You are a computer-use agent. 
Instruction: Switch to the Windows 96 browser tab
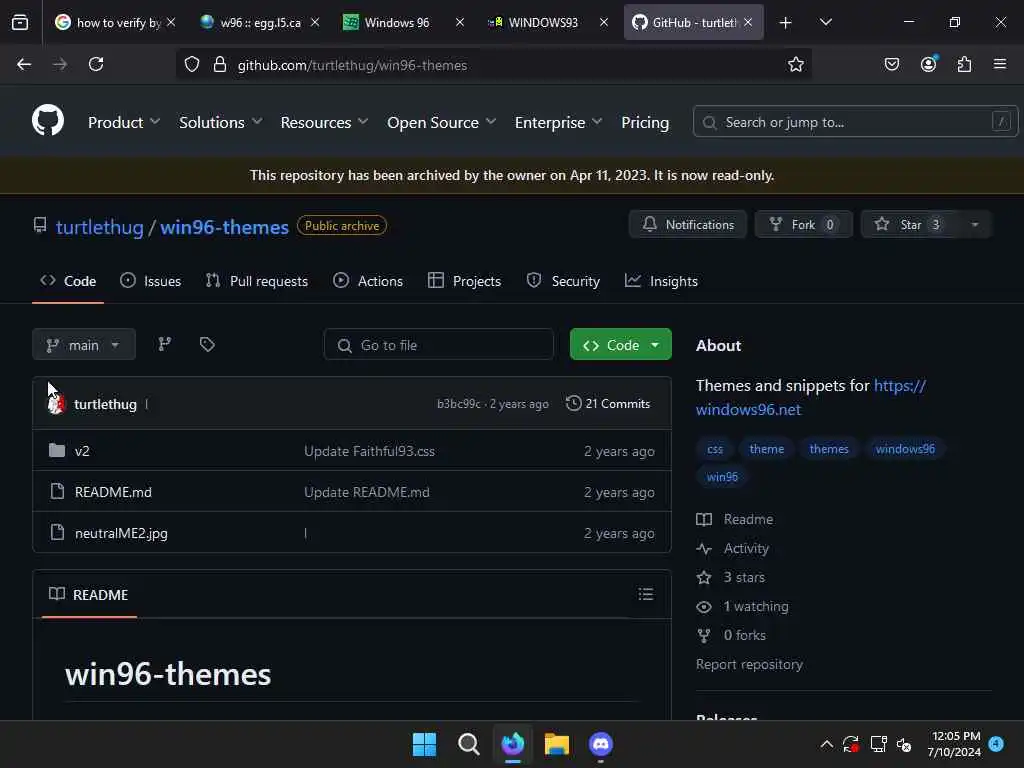coord(396,22)
